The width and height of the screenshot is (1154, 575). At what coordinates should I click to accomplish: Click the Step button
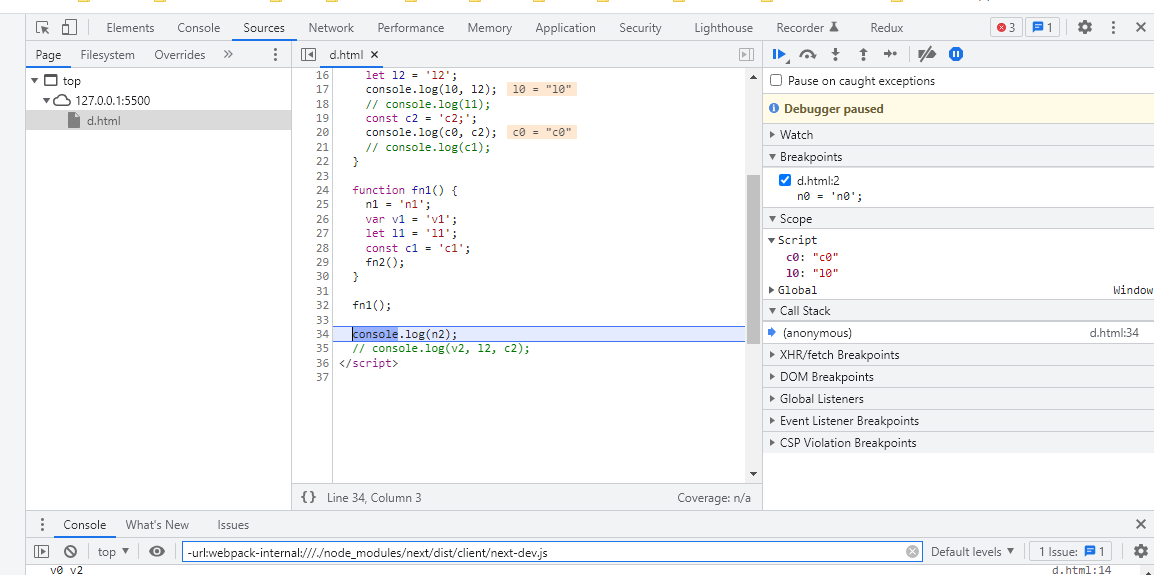(891, 54)
